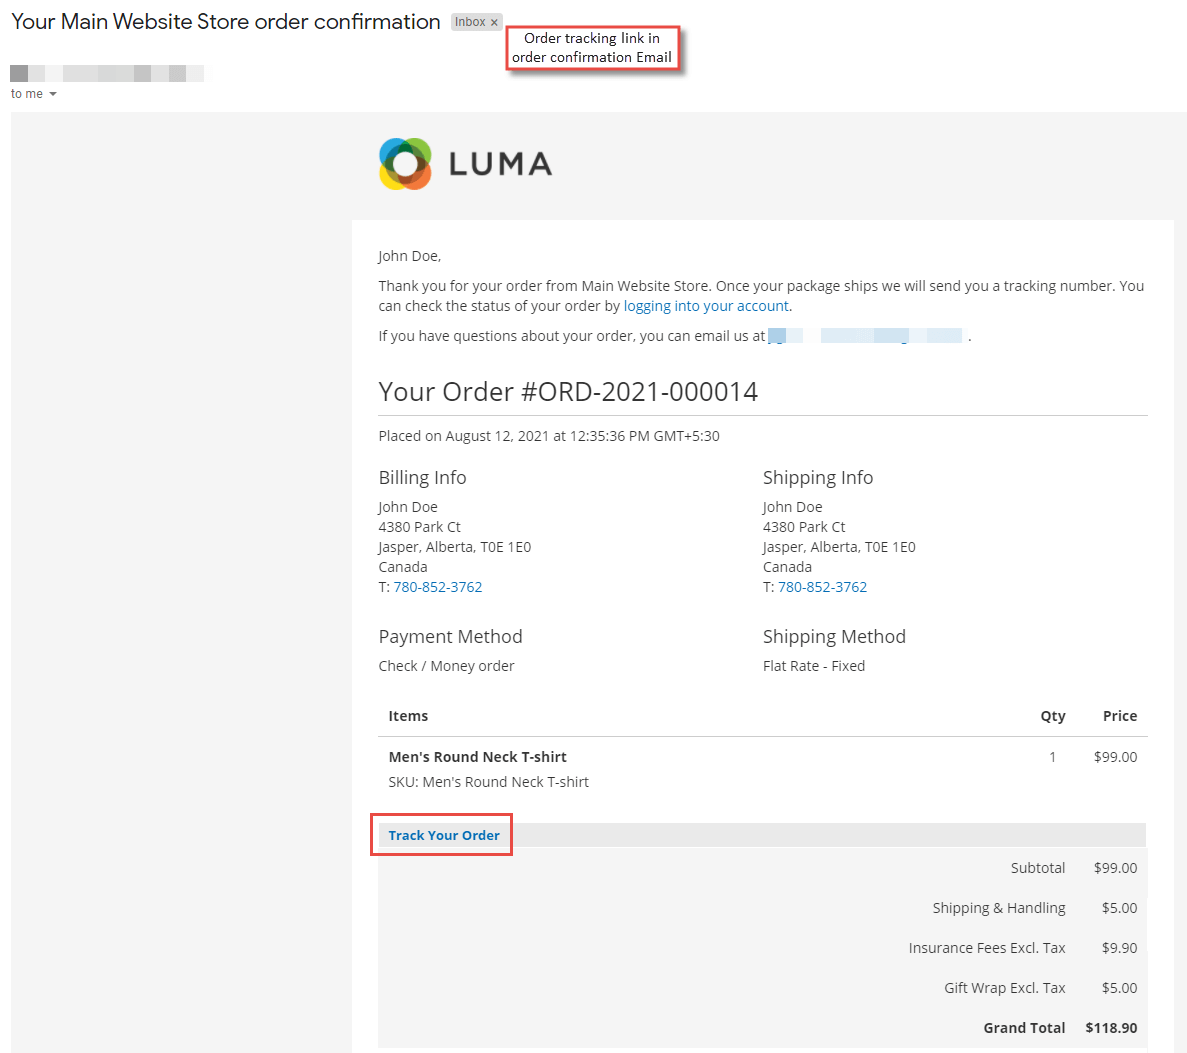The height and width of the screenshot is (1053, 1187).
Task: Select the email subject line text
Action: point(224,21)
